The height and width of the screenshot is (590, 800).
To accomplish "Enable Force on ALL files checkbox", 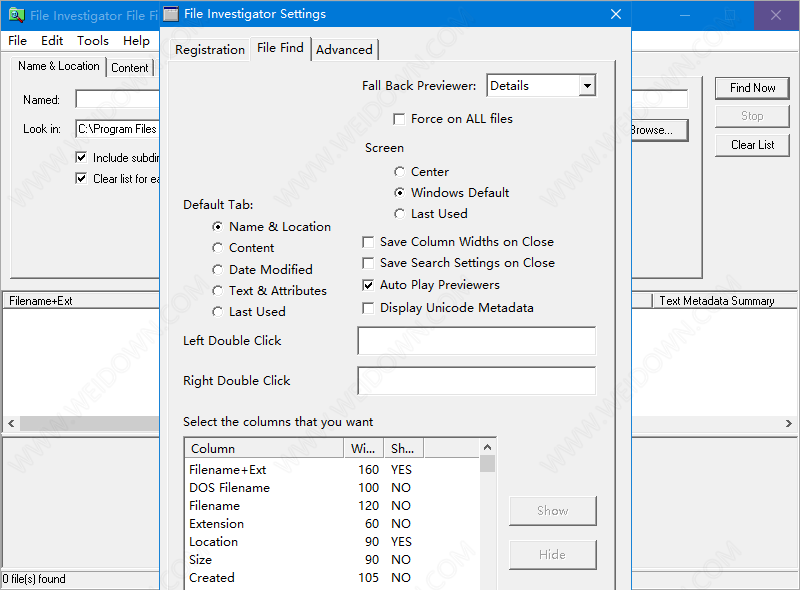I will (x=400, y=119).
